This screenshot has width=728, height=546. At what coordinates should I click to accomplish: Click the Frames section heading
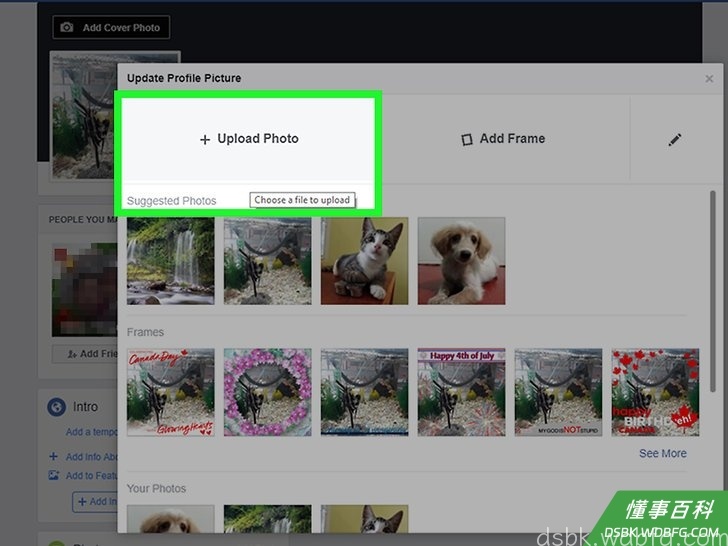pos(145,332)
